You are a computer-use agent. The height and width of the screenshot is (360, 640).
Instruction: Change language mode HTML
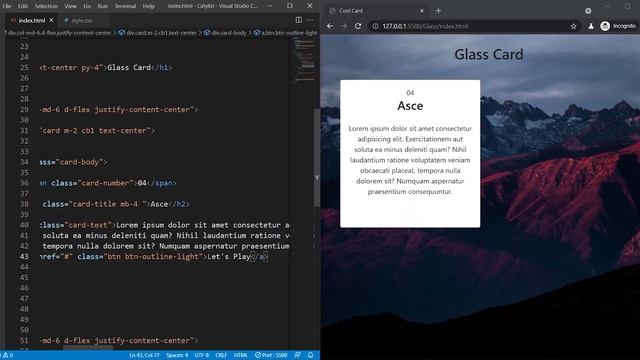[240, 355]
